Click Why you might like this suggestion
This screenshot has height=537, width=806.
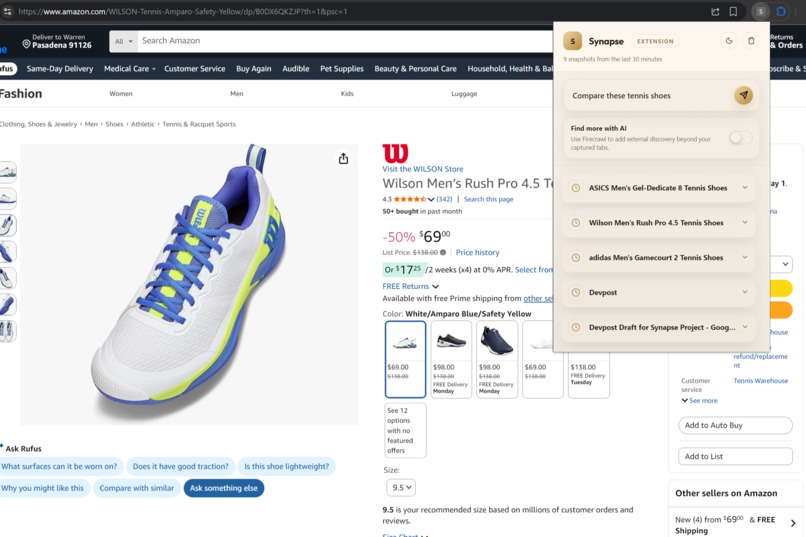coord(43,488)
